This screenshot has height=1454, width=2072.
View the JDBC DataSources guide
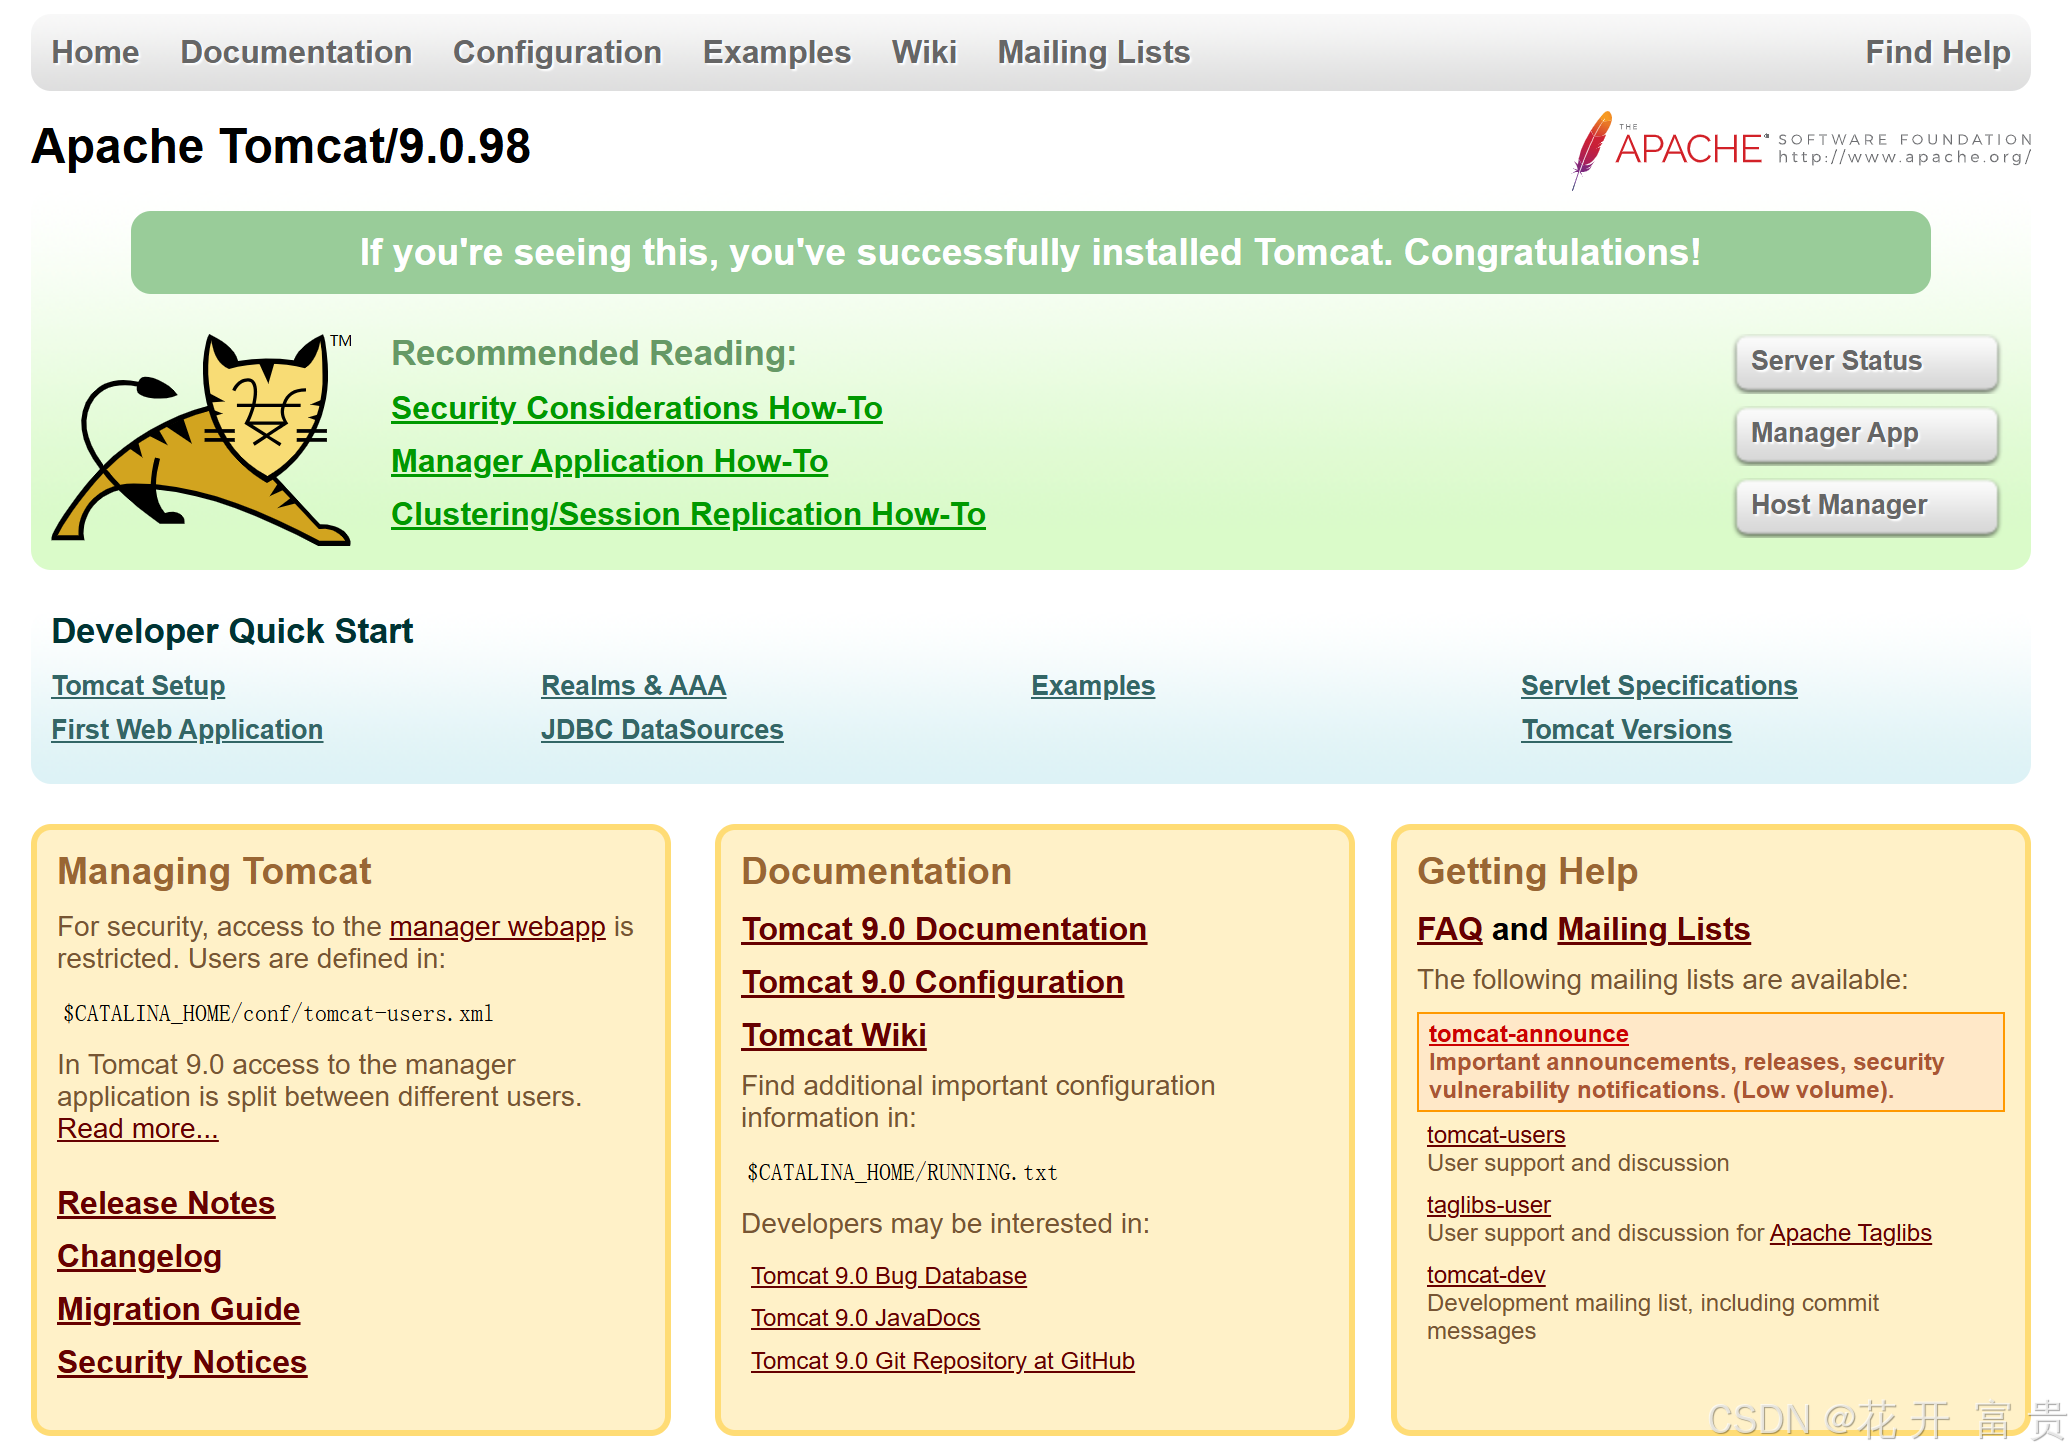[x=662, y=730]
